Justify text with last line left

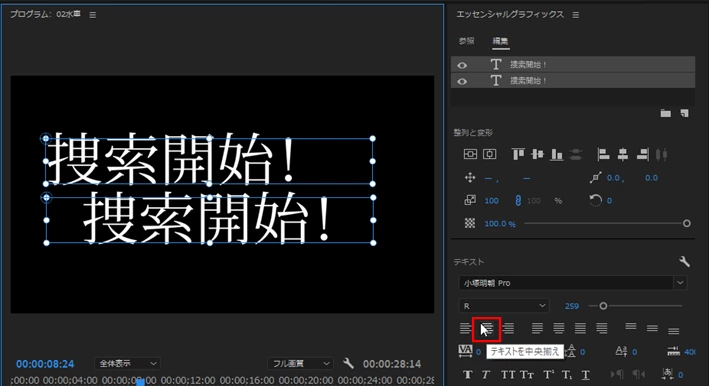click(537, 328)
